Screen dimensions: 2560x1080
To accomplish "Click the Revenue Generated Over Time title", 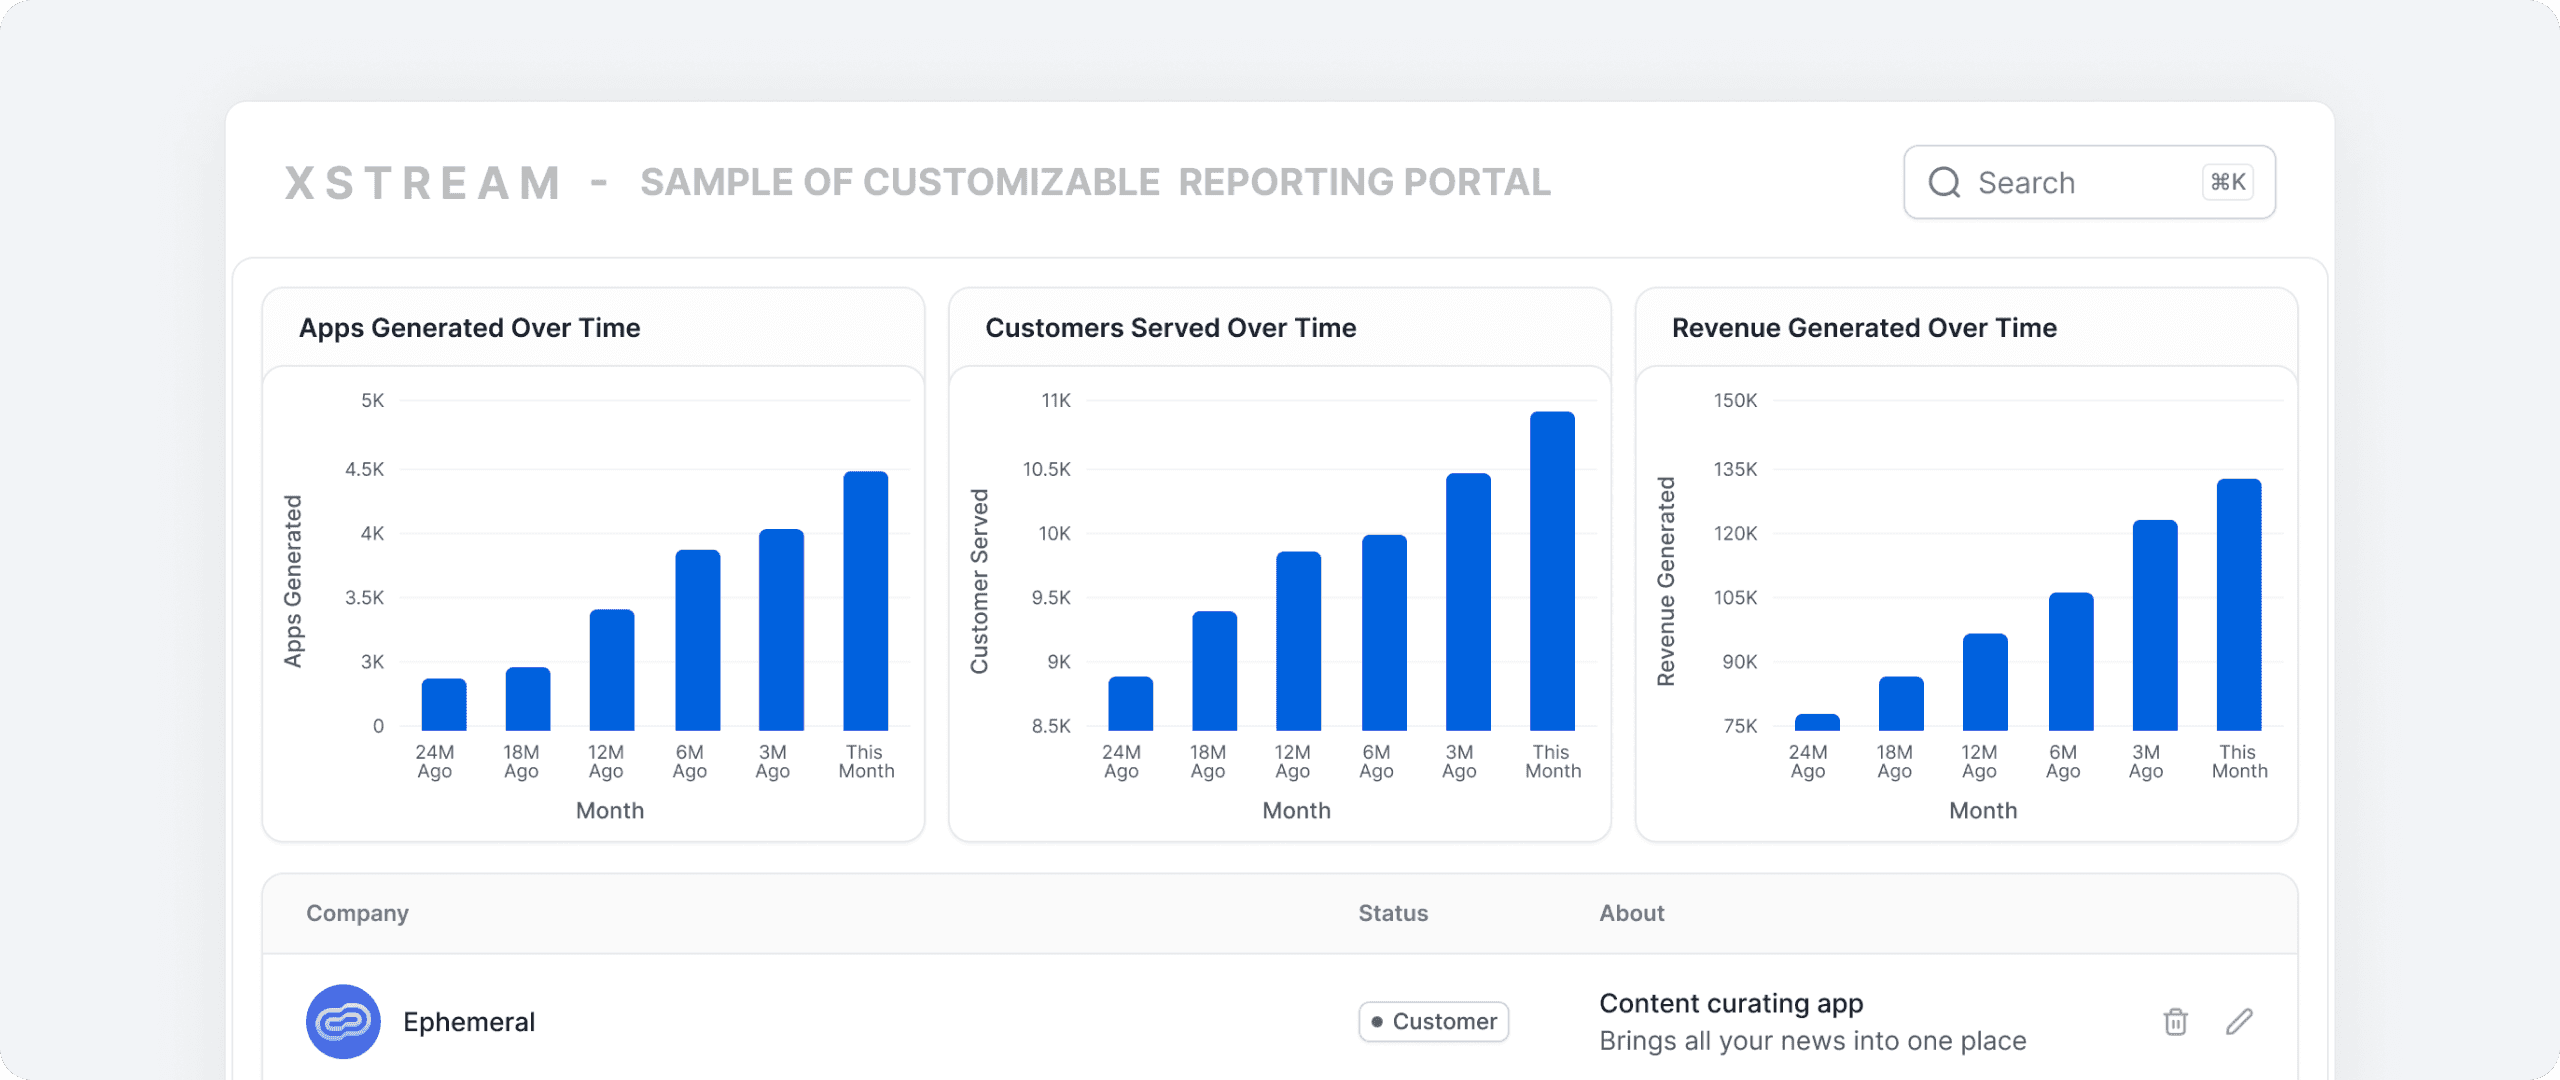I will click(1864, 328).
